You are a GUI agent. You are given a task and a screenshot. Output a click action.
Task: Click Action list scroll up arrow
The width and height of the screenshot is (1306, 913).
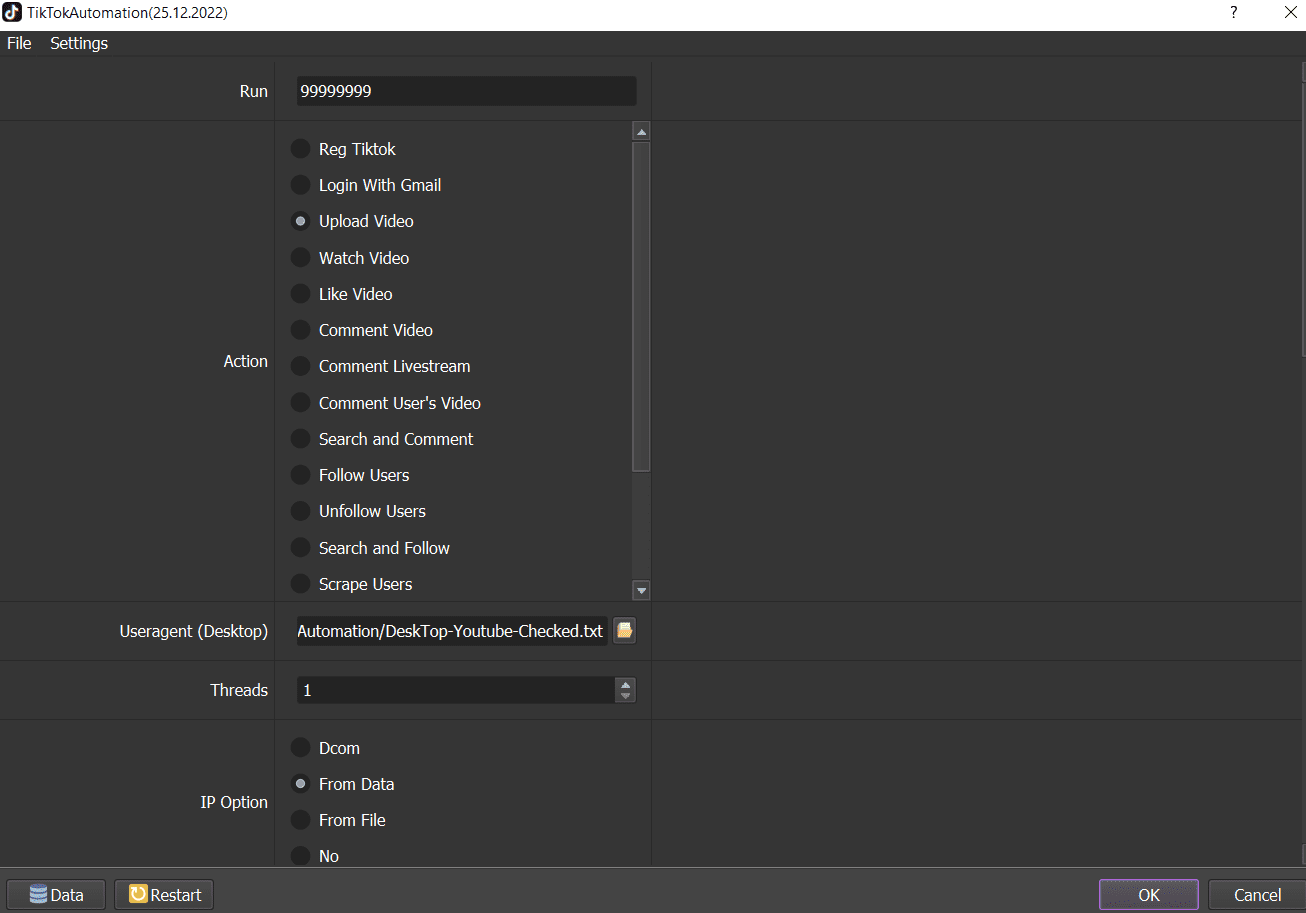642,132
